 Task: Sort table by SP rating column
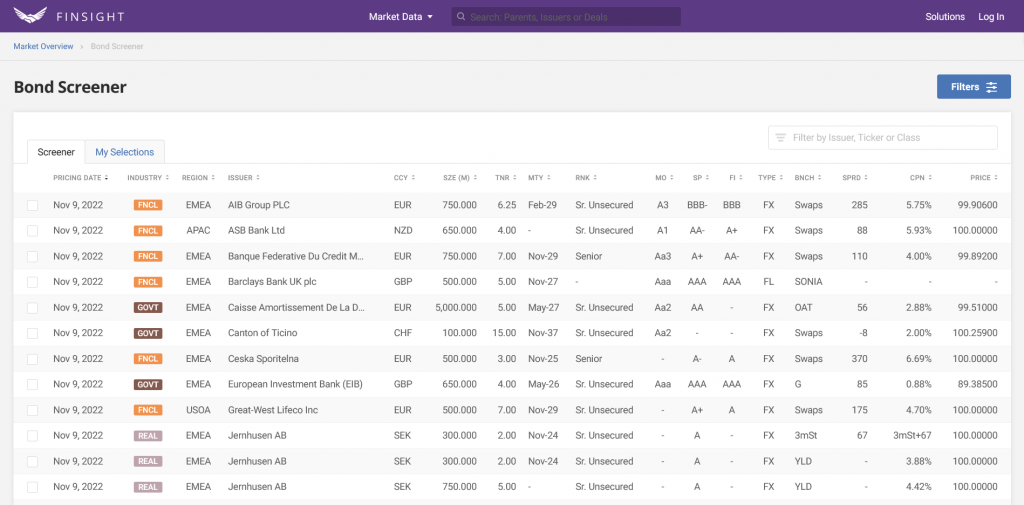(700, 178)
